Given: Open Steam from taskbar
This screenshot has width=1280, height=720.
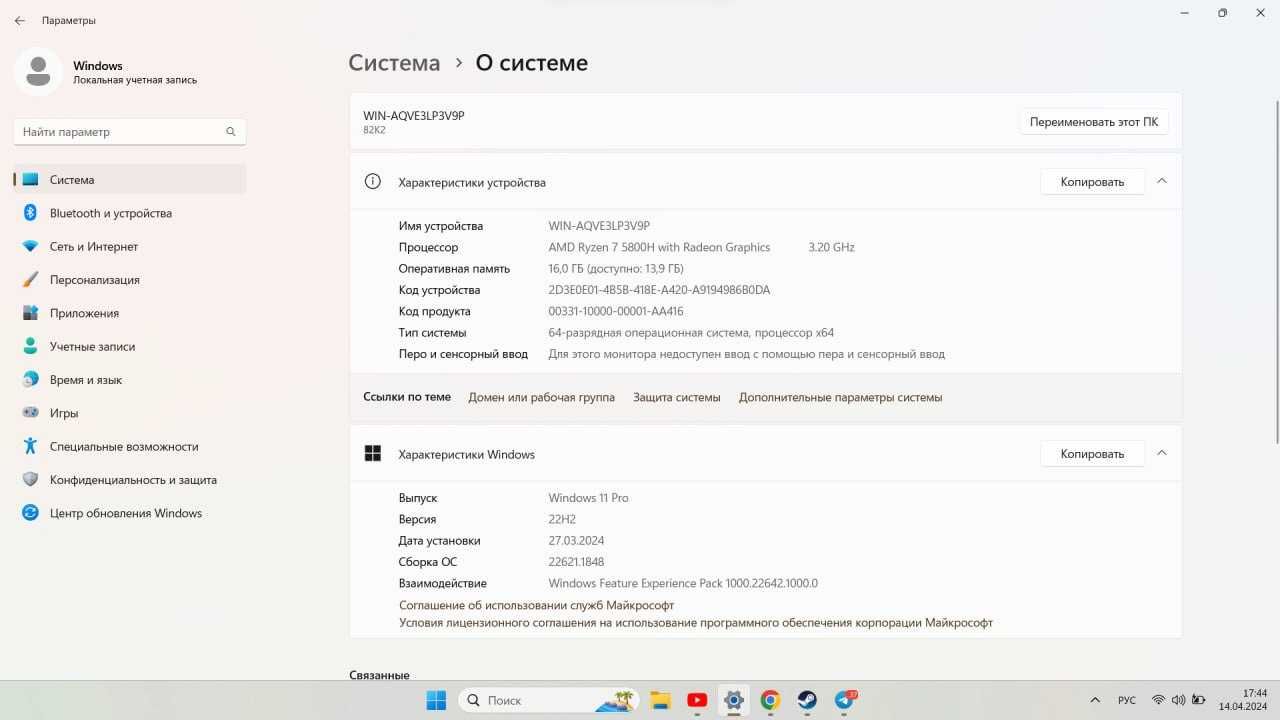Looking at the screenshot, I should click(807, 700).
